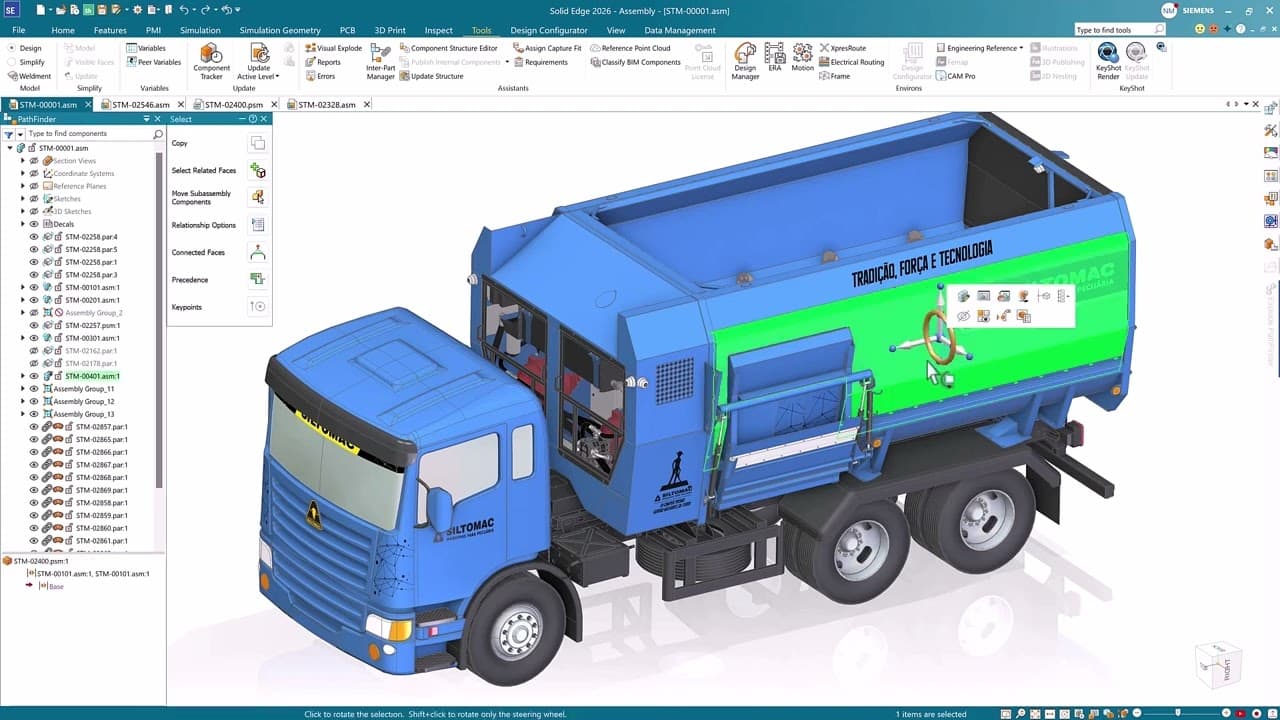Image resolution: width=1280 pixels, height=720 pixels.
Task: Click the Weldment button
Action: (29, 76)
